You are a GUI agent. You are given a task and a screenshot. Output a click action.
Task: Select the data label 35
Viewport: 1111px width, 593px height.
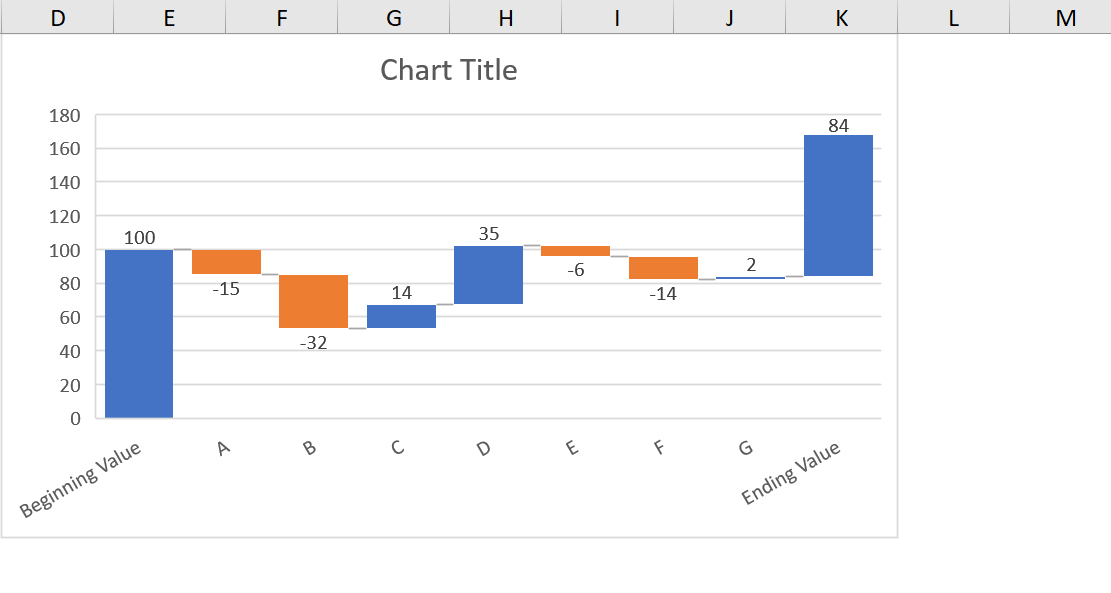click(x=489, y=234)
